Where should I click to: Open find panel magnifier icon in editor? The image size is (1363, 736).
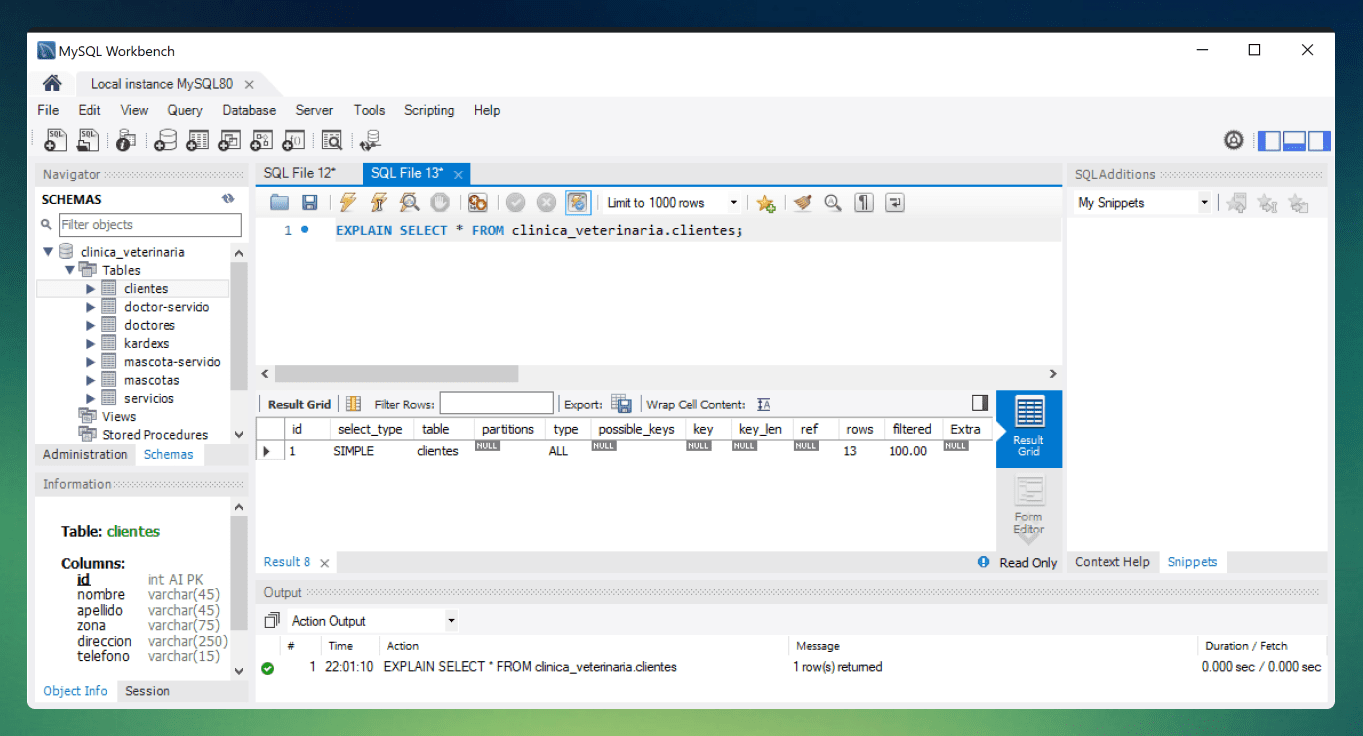tap(833, 203)
